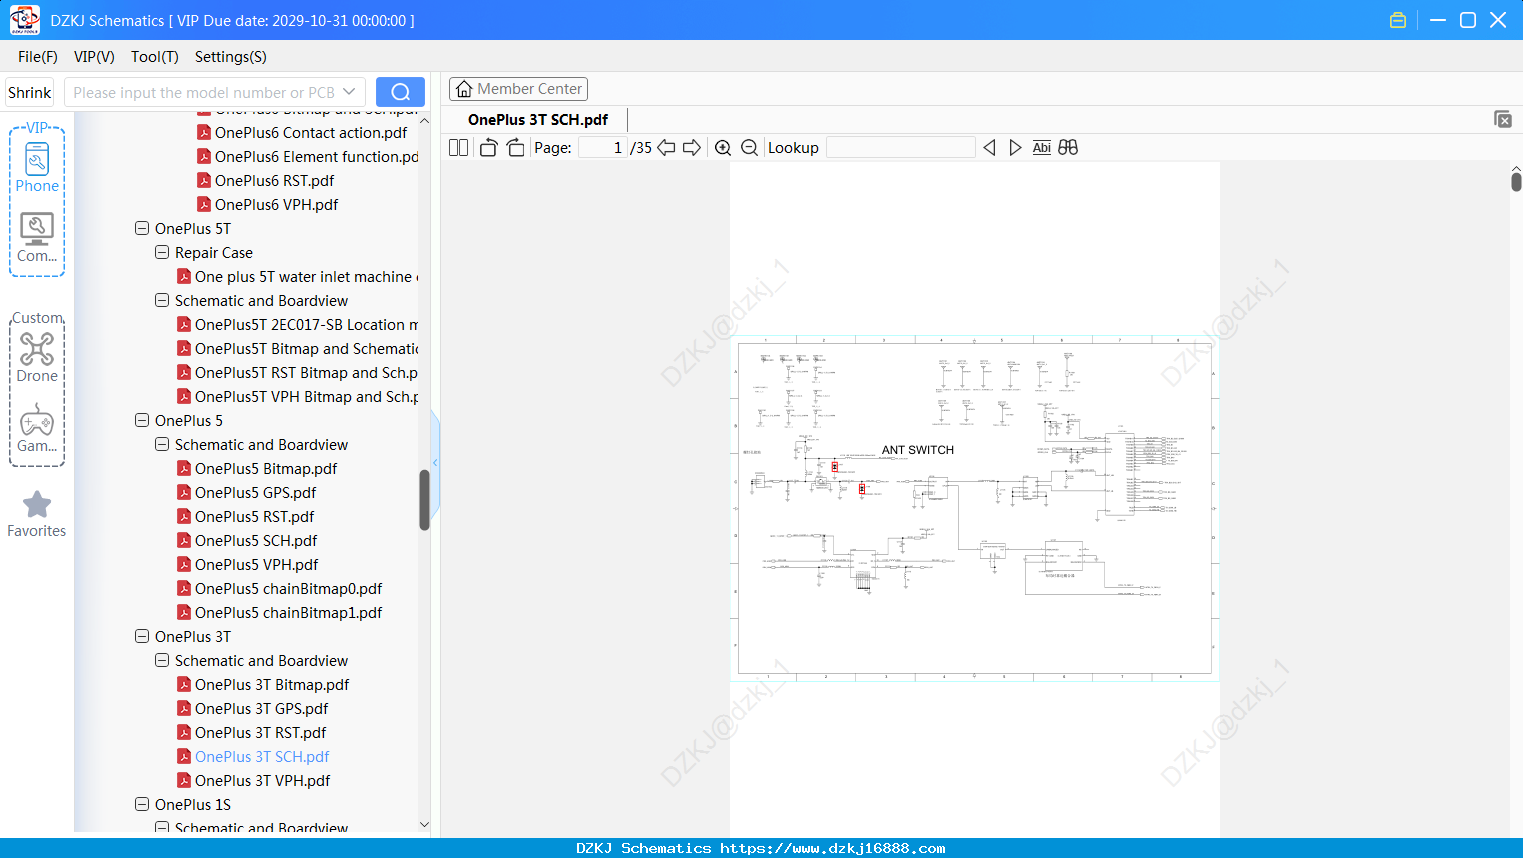This screenshot has height=858, width=1523.
Task: Close the document tab panel icon
Action: click(1502, 119)
